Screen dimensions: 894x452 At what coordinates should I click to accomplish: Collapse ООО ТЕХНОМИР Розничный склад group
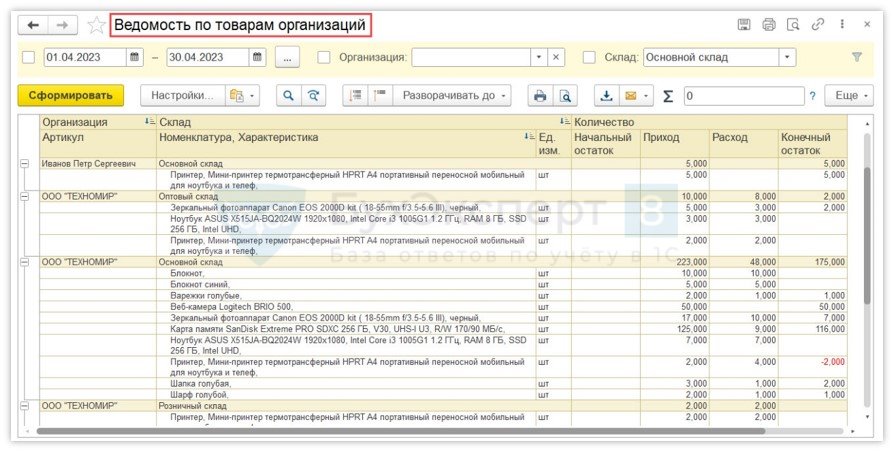[25, 406]
